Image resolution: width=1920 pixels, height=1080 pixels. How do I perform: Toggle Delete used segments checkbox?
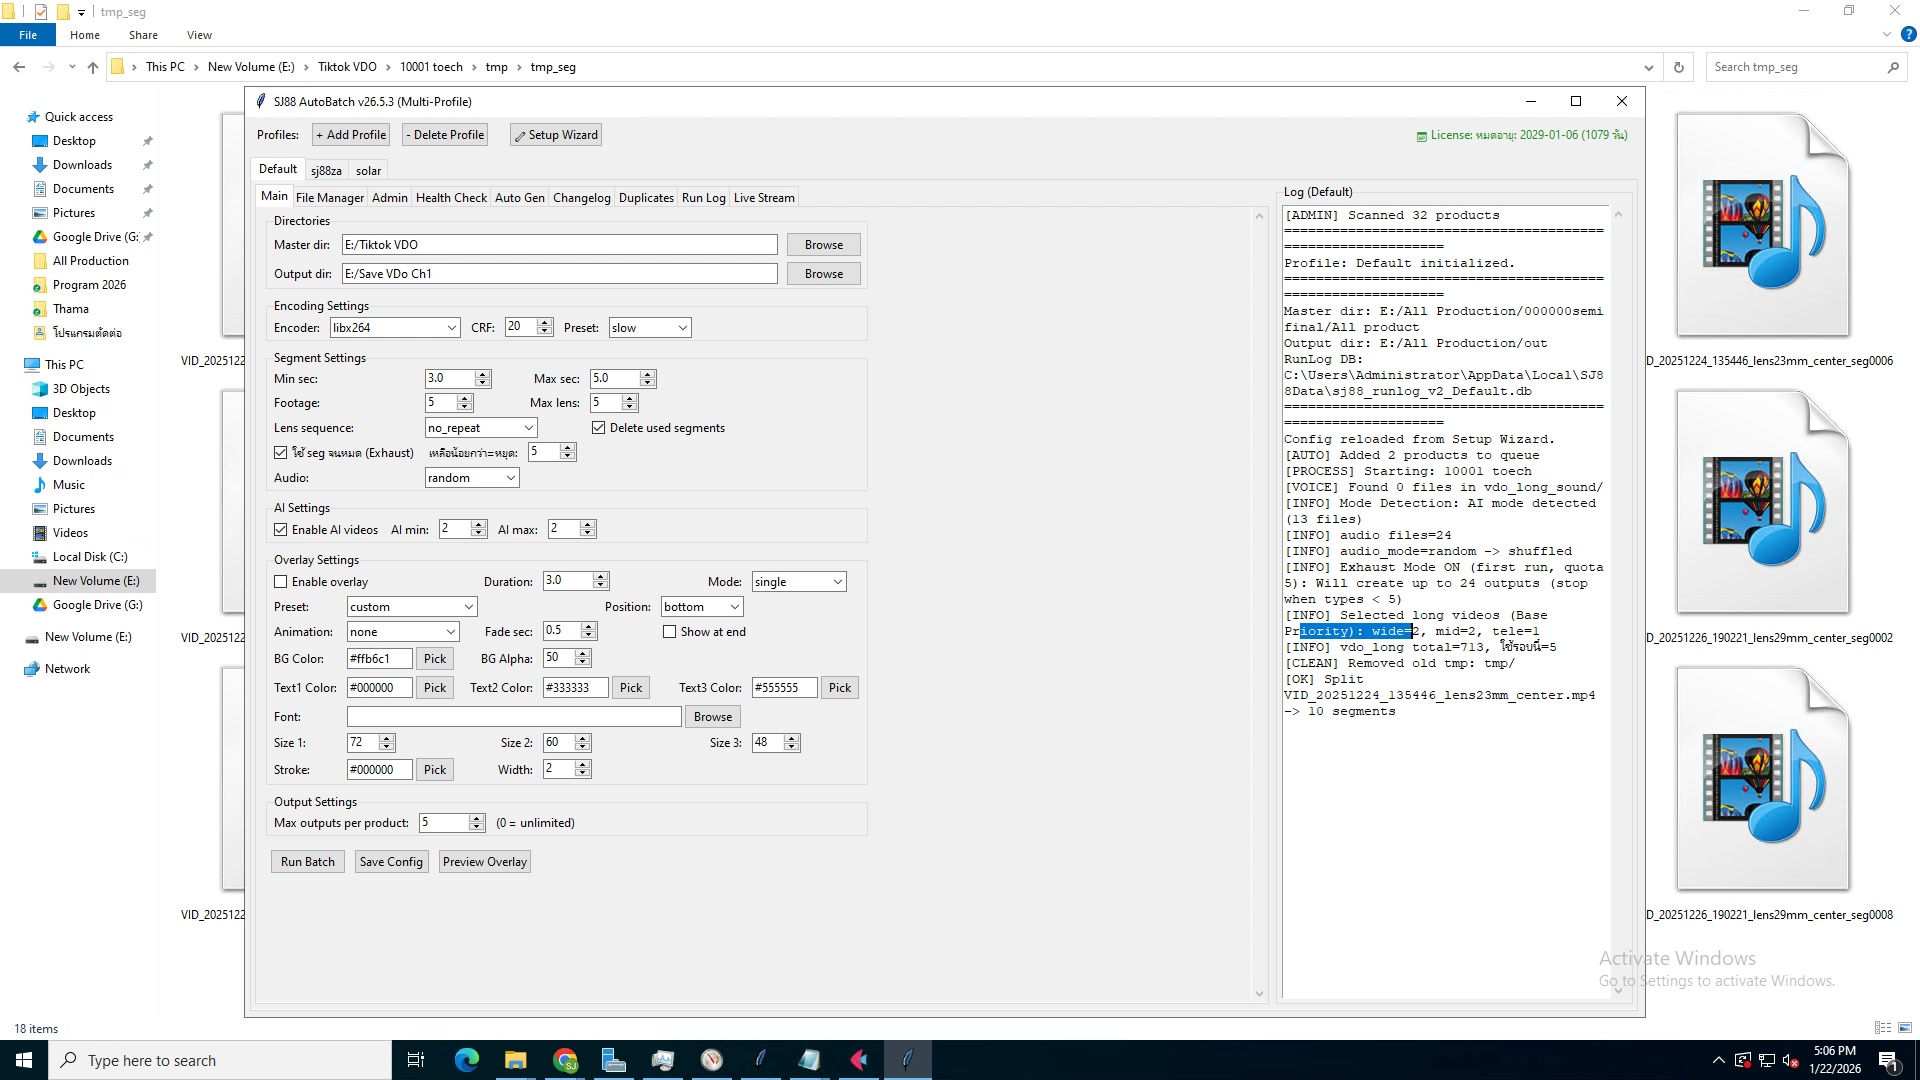coord(599,428)
